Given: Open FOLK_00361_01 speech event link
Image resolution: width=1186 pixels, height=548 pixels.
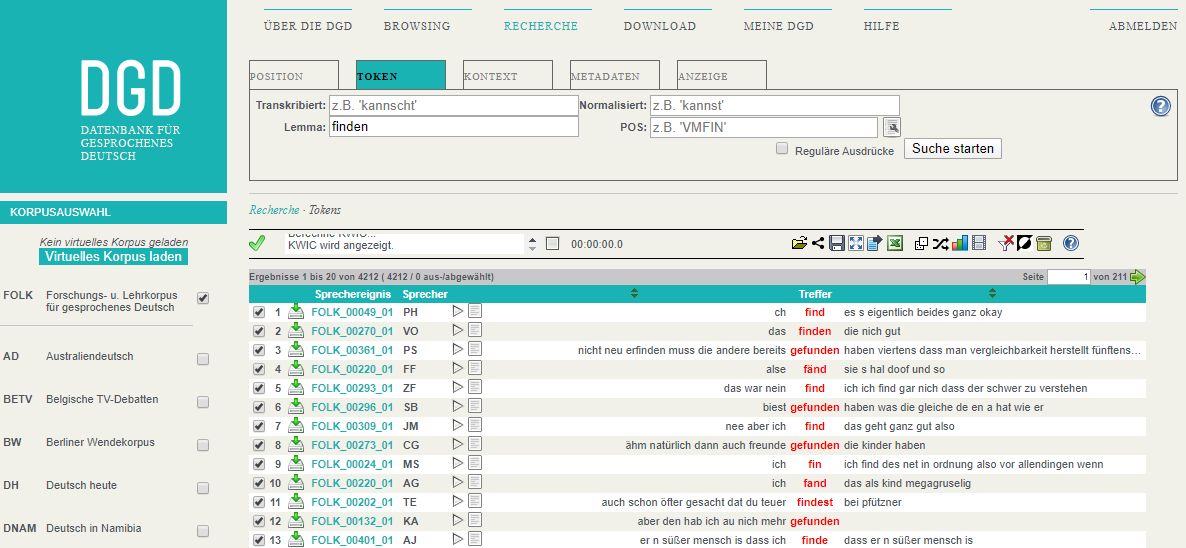Looking at the screenshot, I should click(x=352, y=350).
